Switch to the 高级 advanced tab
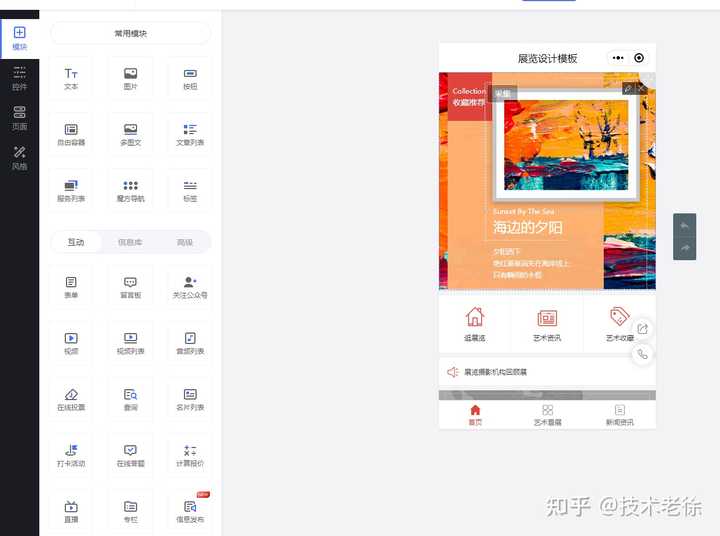Viewport: 720px width, 536px height. point(185,242)
